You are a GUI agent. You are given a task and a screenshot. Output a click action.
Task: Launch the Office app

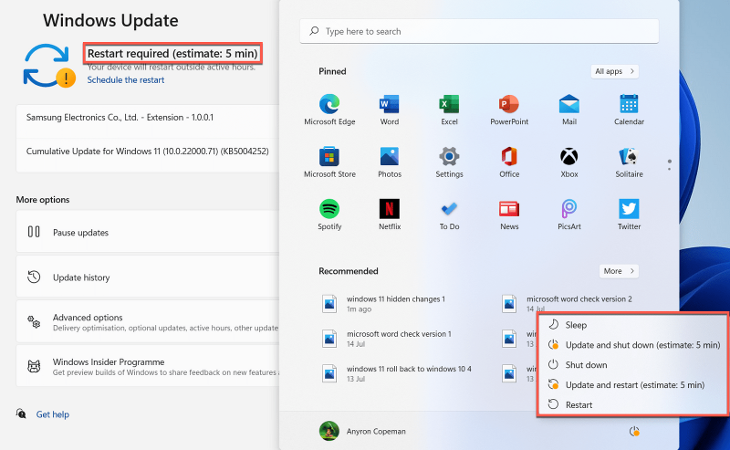coord(509,162)
